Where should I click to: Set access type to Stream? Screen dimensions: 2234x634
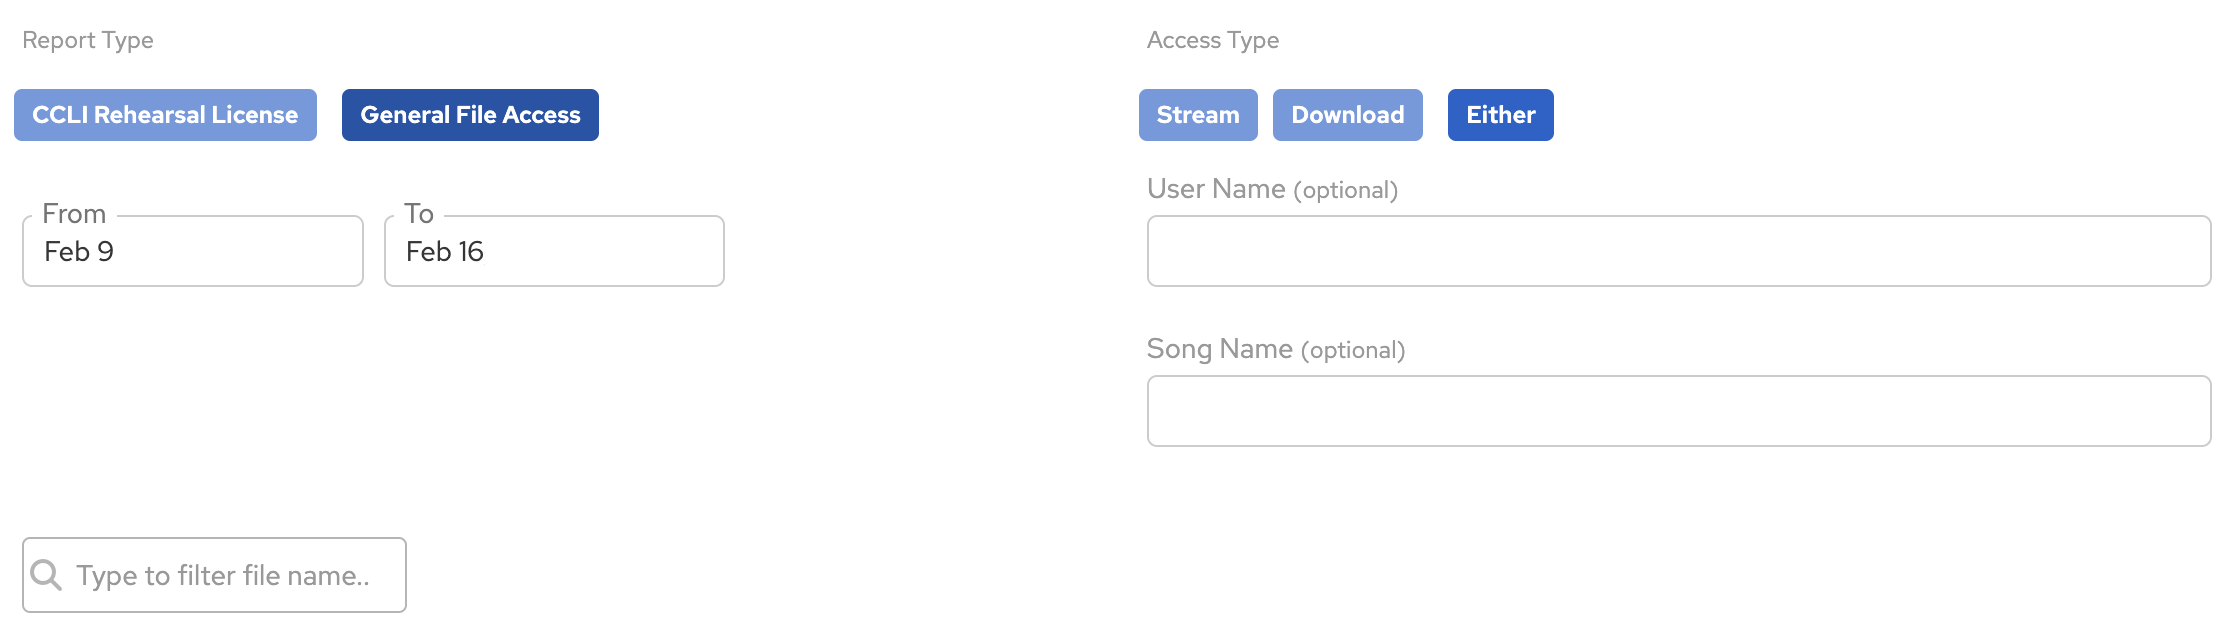pos(1197,115)
